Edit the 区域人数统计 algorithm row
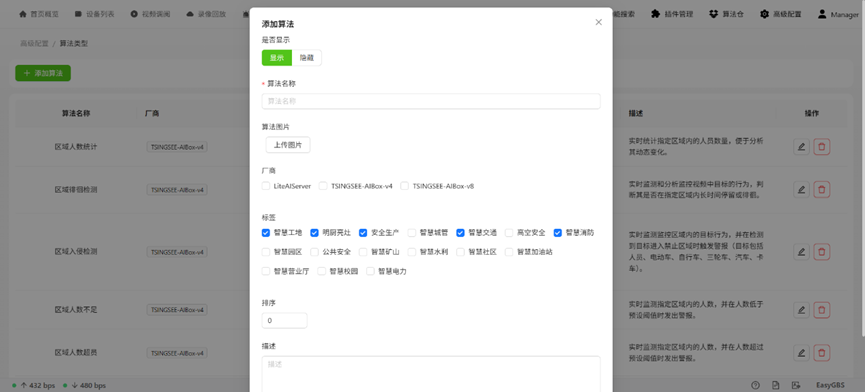The height and width of the screenshot is (392, 865). coord(801,147)
